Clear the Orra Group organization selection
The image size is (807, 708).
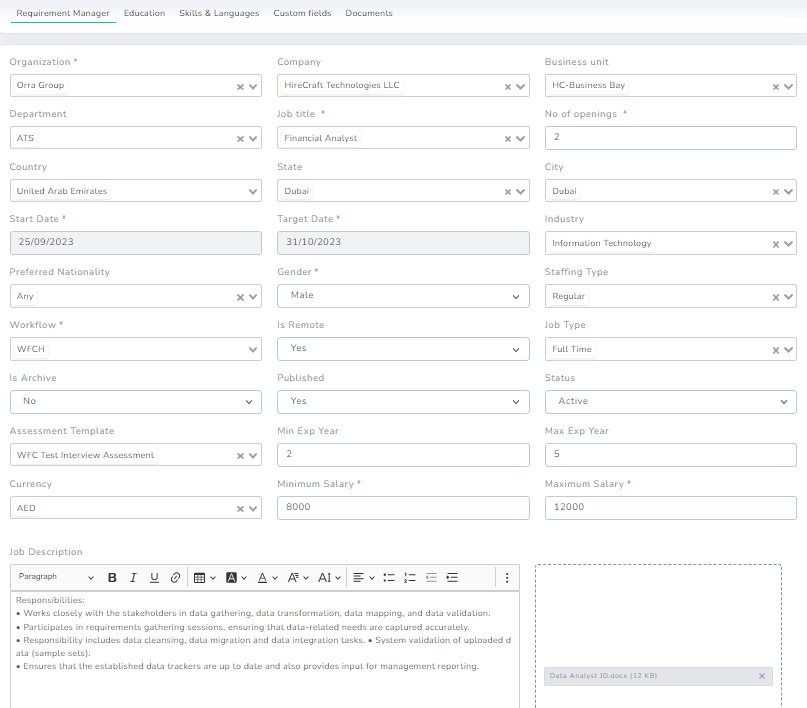[241, 85]
